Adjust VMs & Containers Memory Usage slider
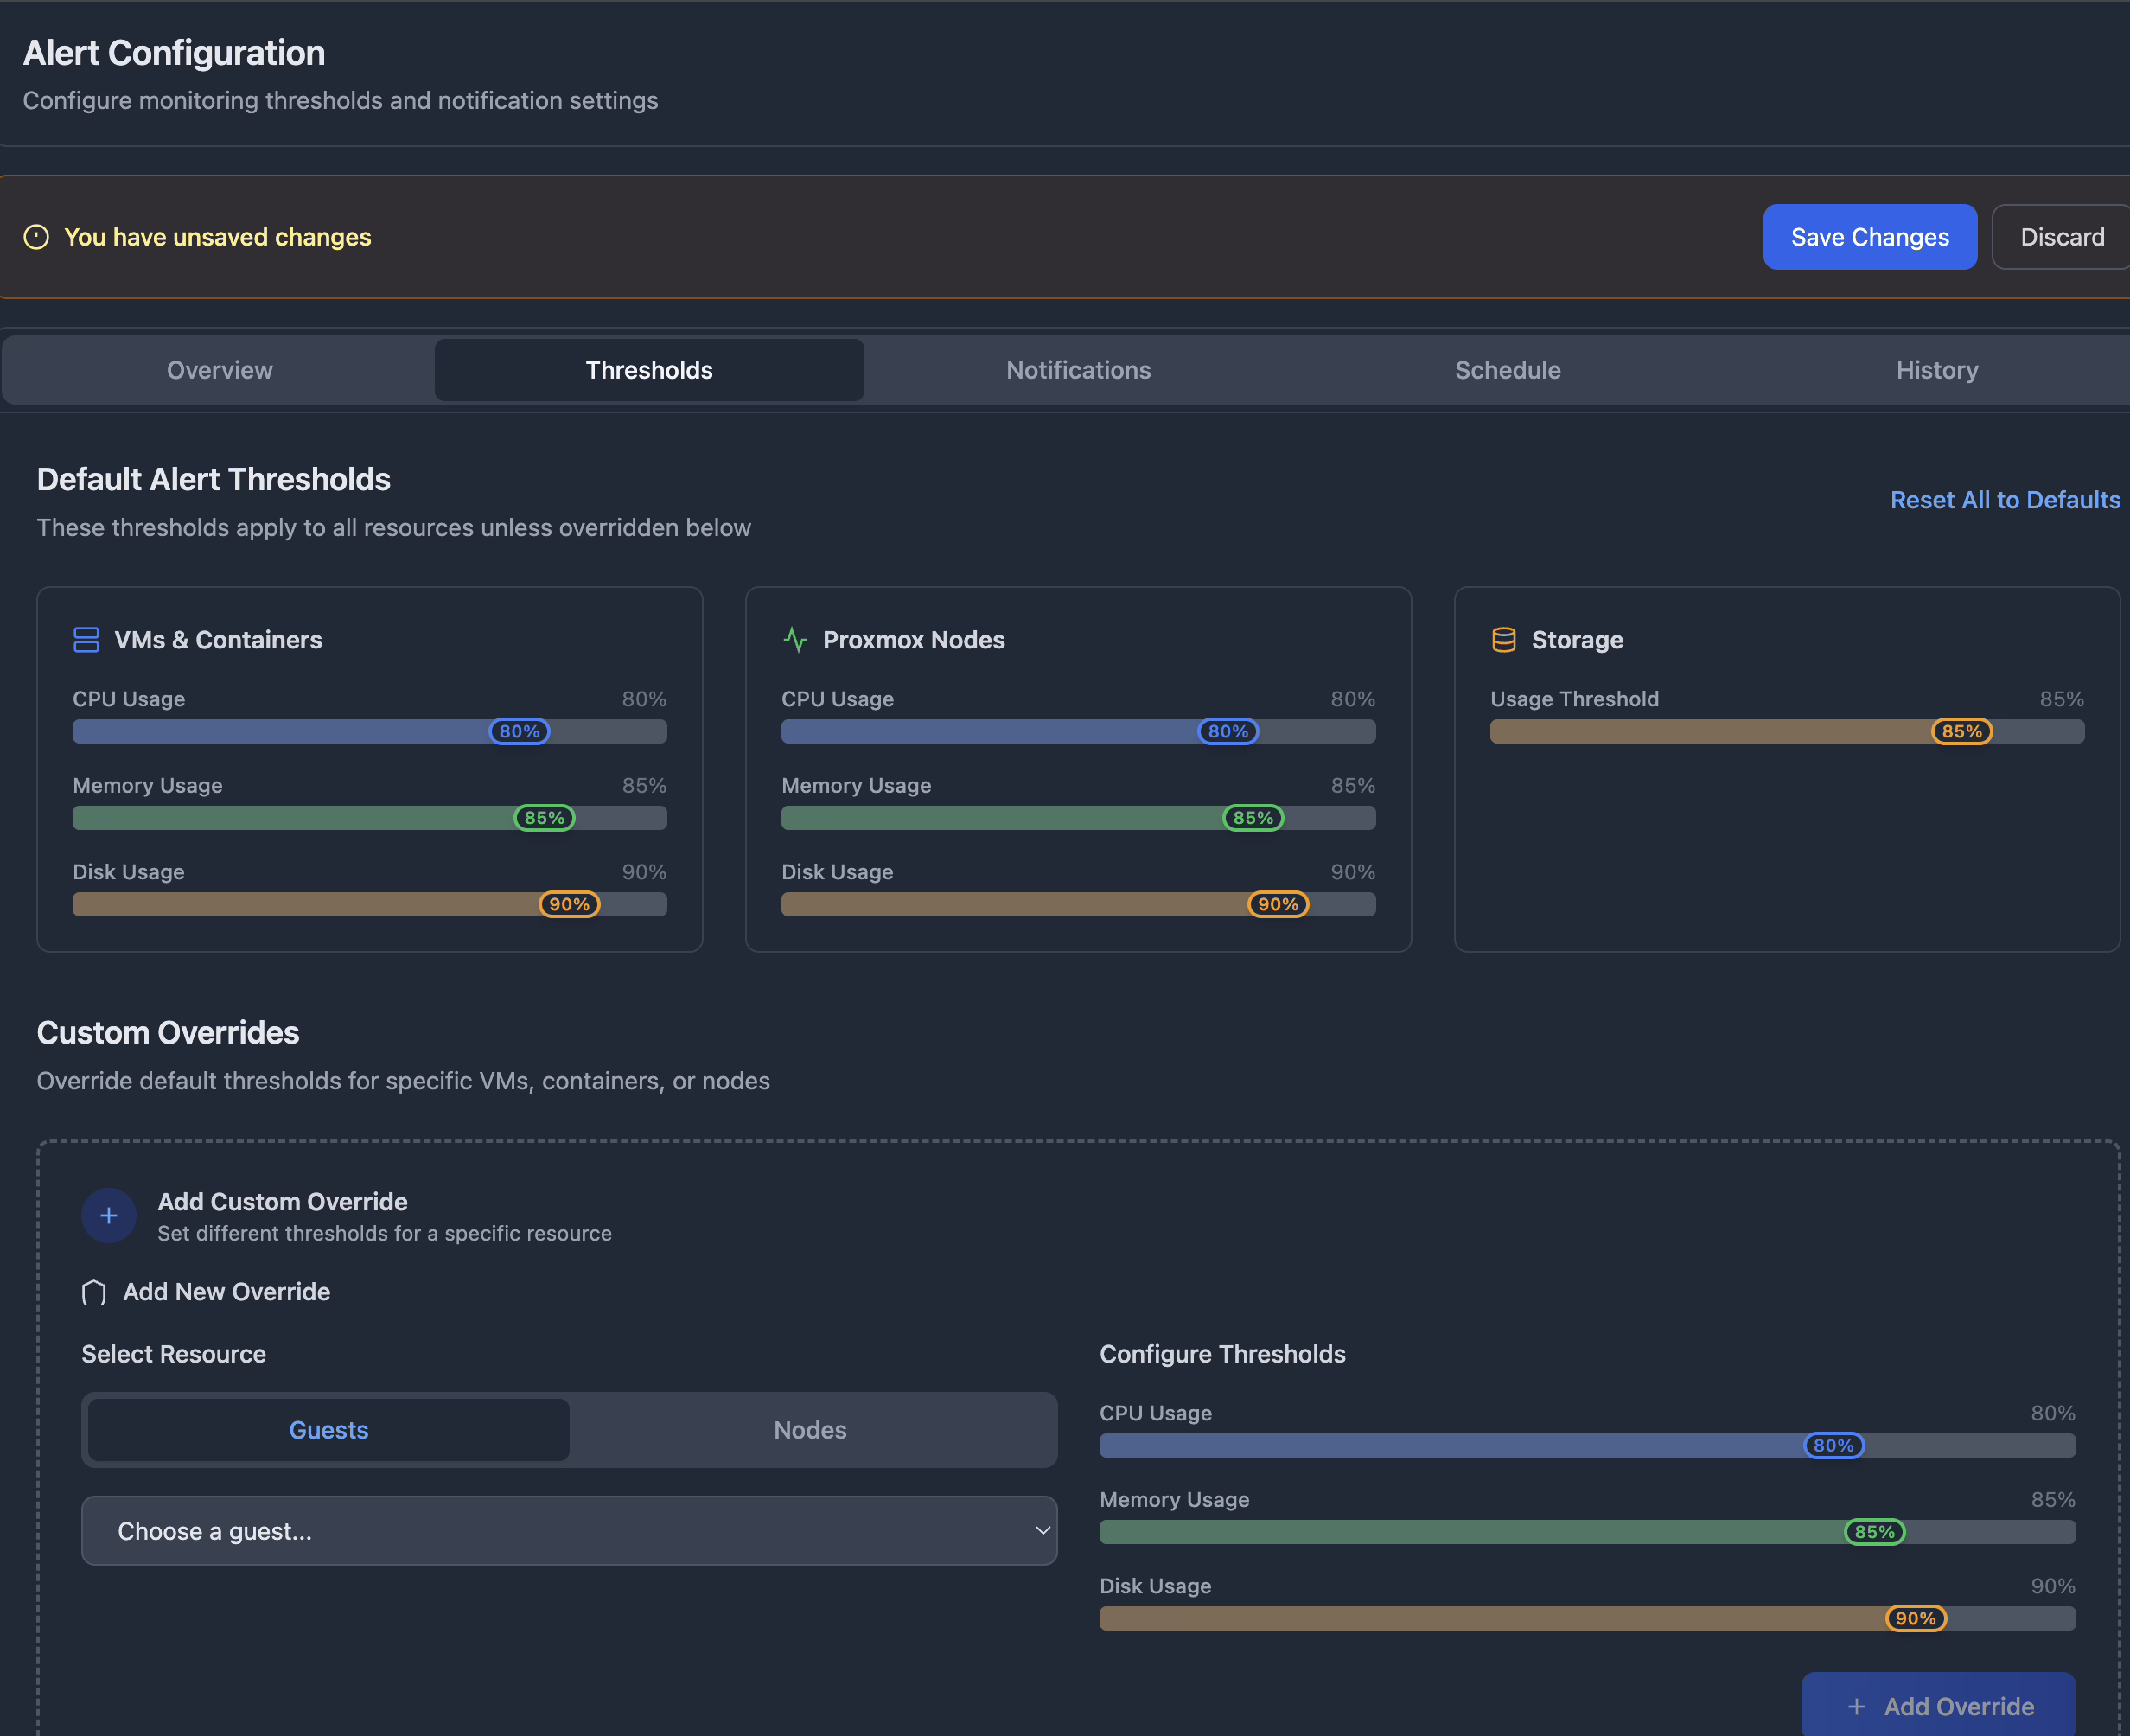2130x1736 pixels. pos(369,818)
